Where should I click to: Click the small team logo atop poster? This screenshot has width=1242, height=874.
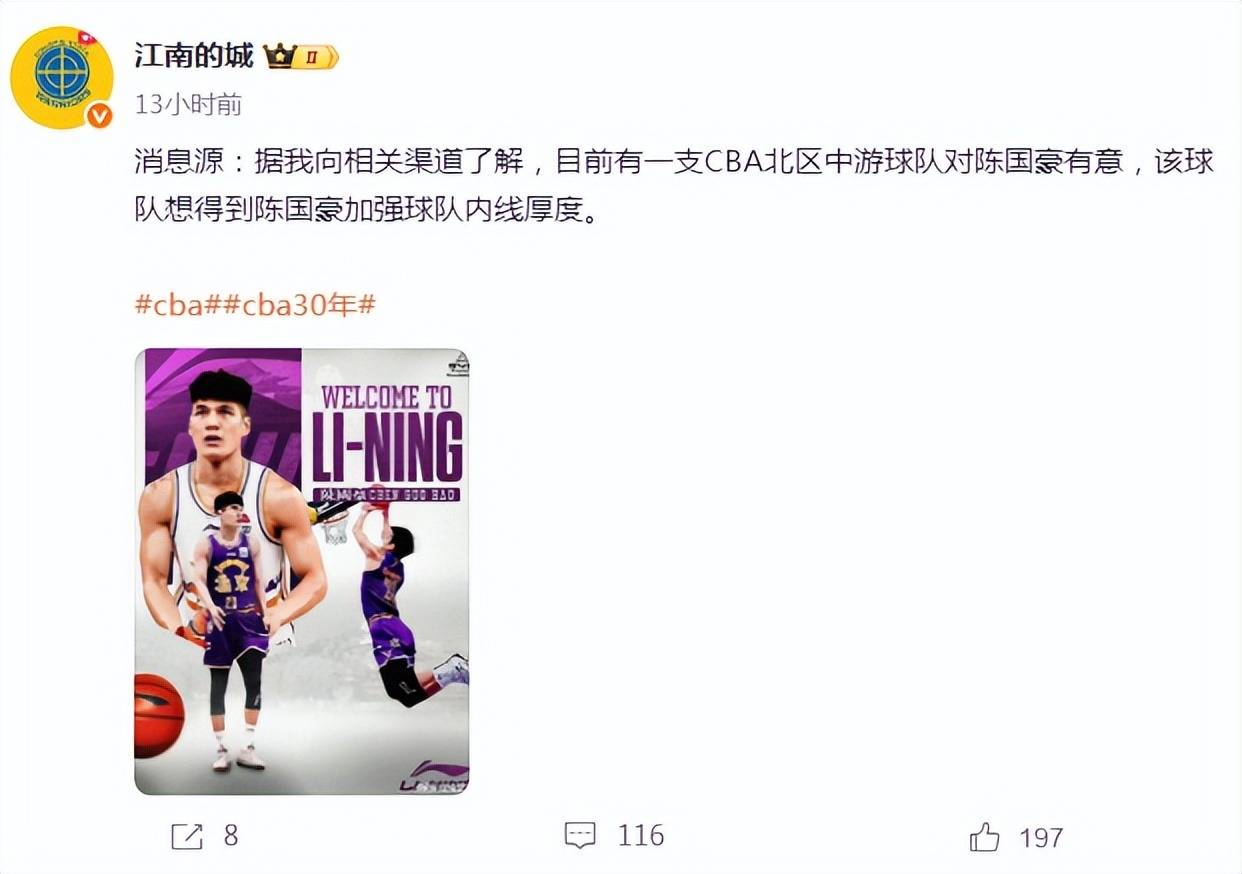458,364
